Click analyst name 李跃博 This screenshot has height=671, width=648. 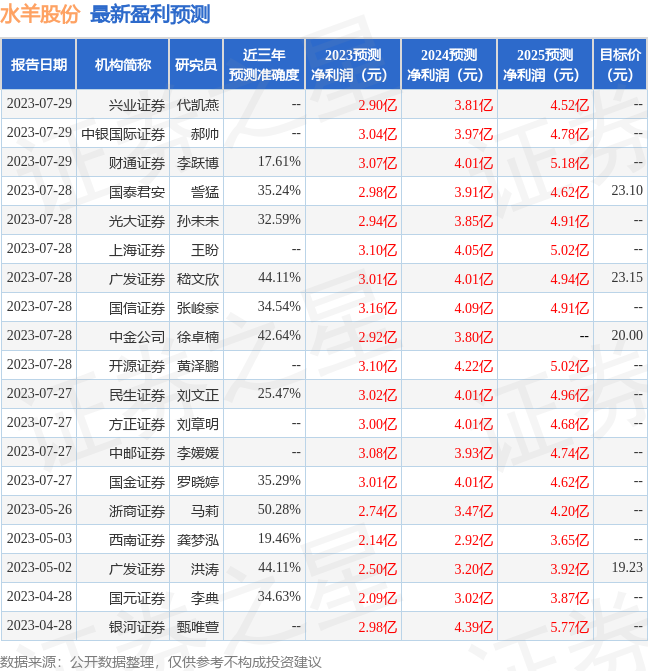tap(198, 163)
